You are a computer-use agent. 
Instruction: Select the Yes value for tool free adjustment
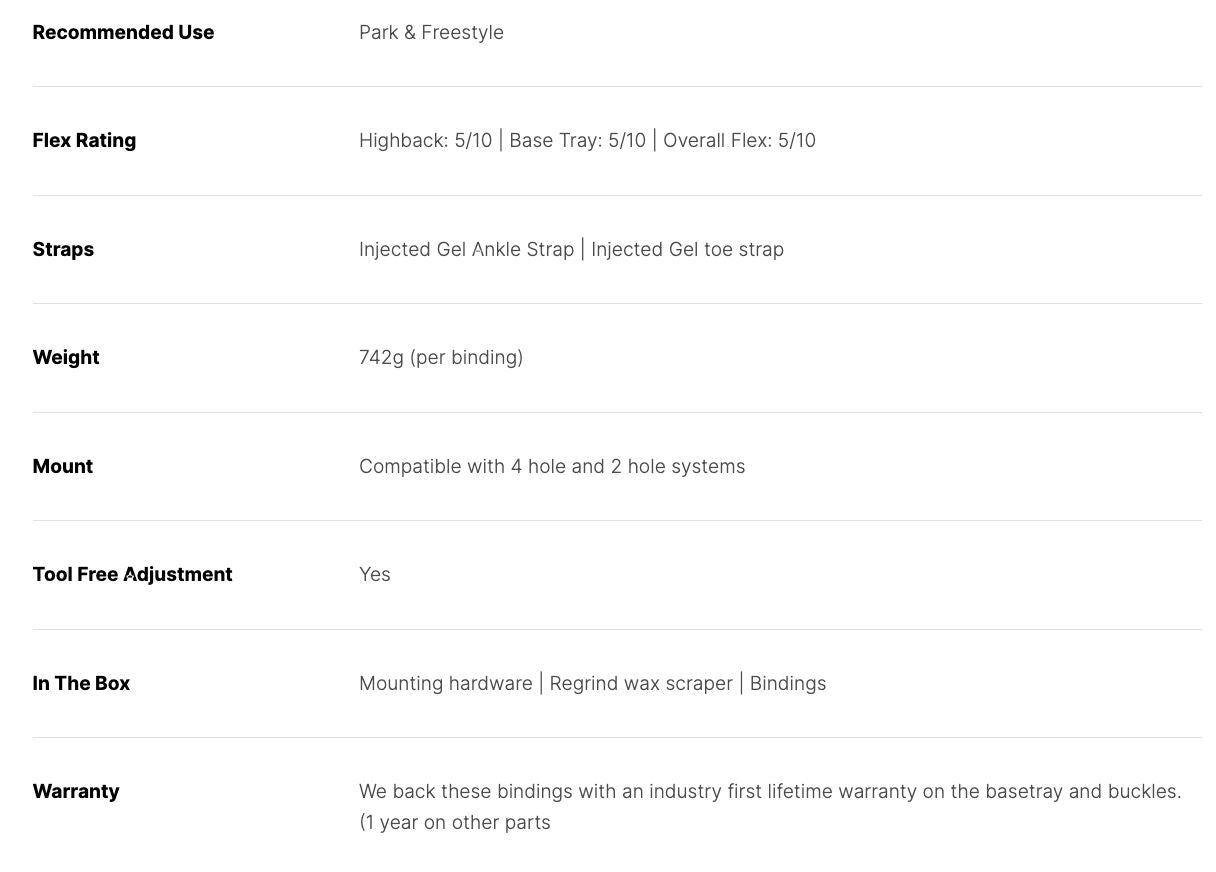point(375,574)
